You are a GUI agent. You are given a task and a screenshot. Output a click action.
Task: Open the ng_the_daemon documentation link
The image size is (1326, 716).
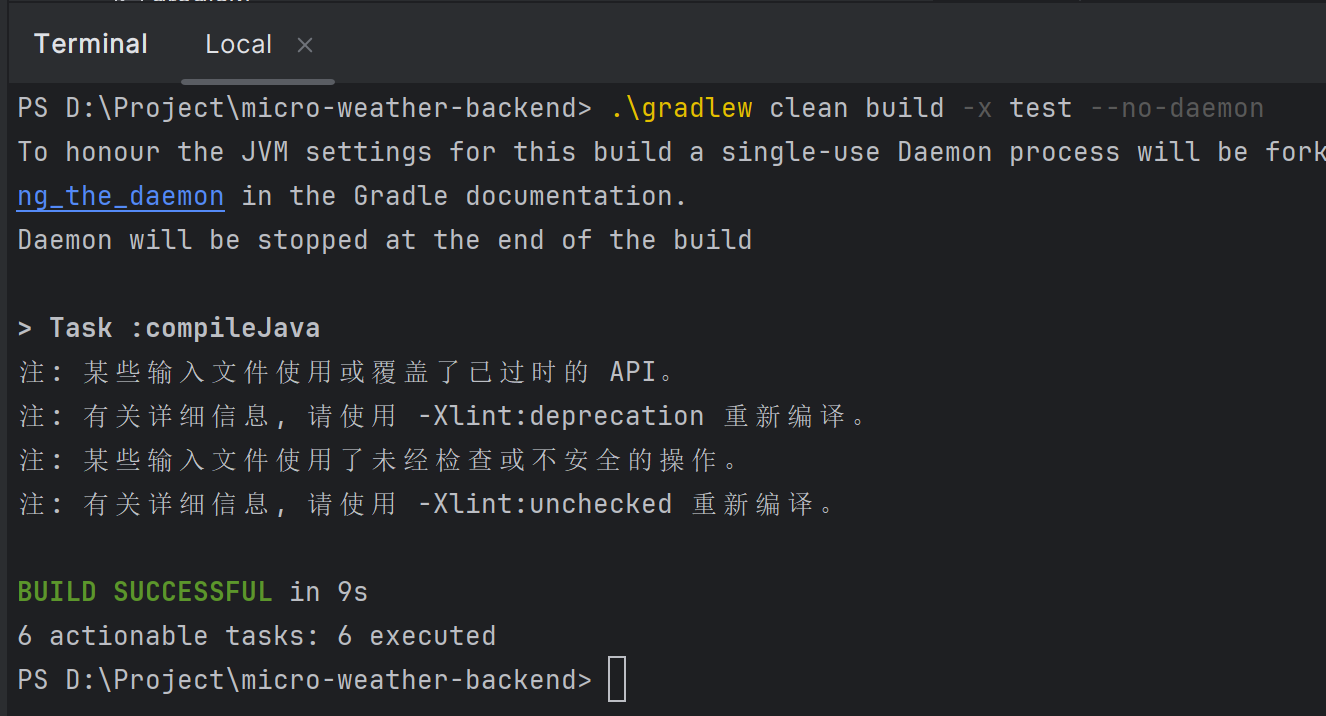pyautogui.click(x=121, y=196)
